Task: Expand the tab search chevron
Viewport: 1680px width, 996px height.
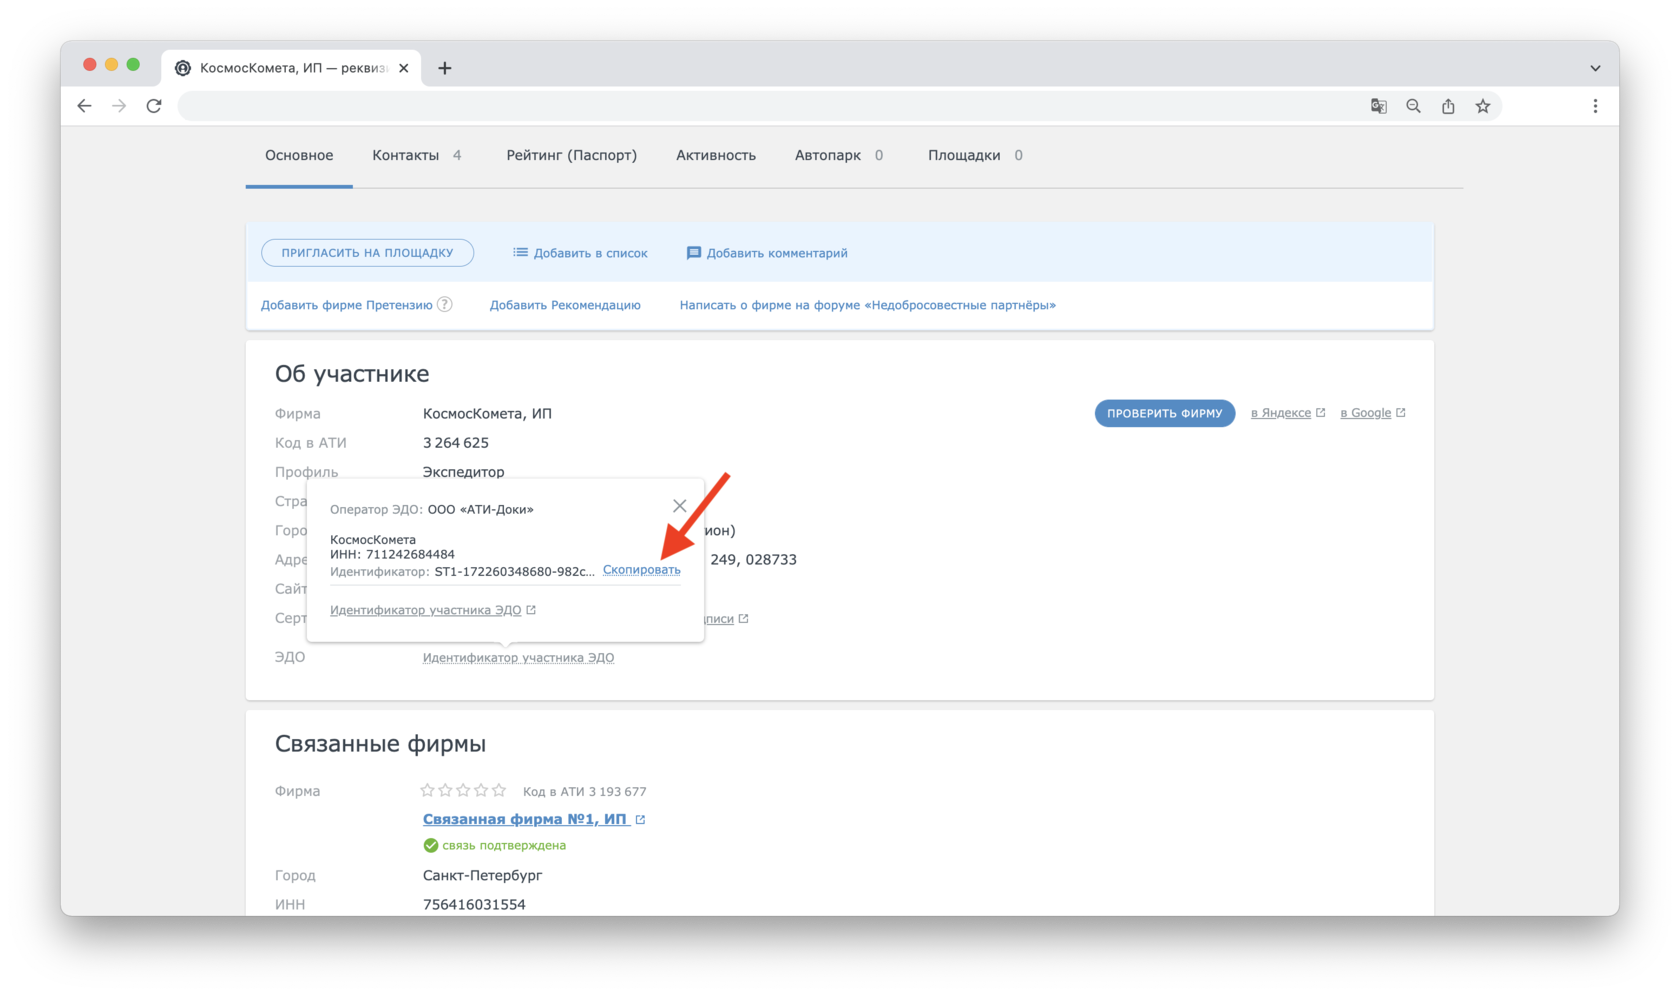Action: (1595, 68)
